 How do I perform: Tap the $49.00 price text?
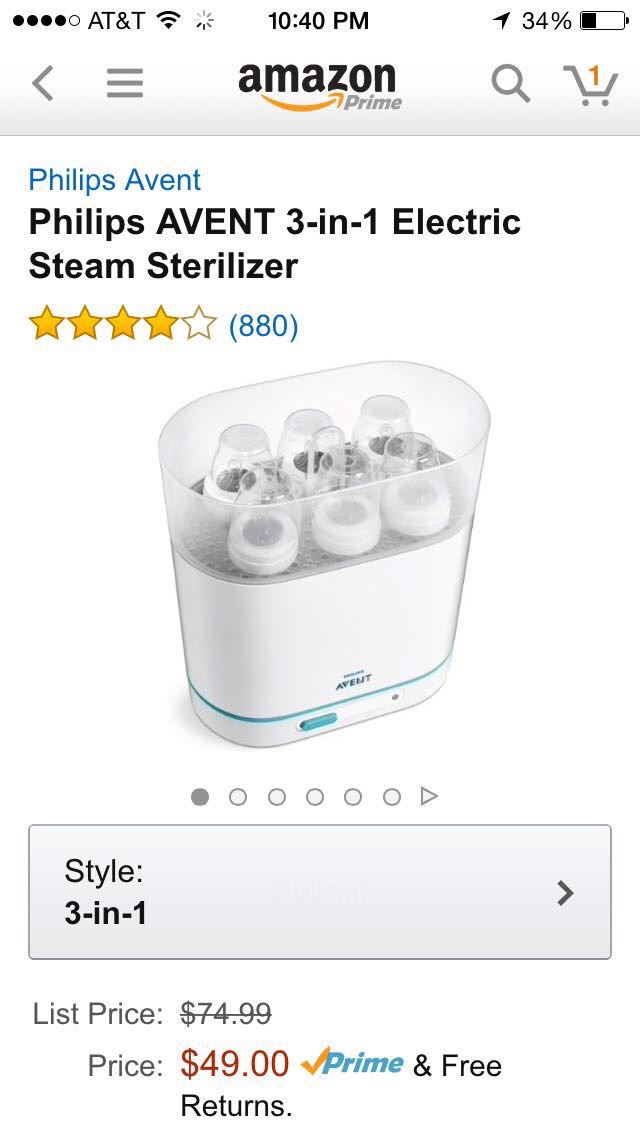[x=235, y=1064]
